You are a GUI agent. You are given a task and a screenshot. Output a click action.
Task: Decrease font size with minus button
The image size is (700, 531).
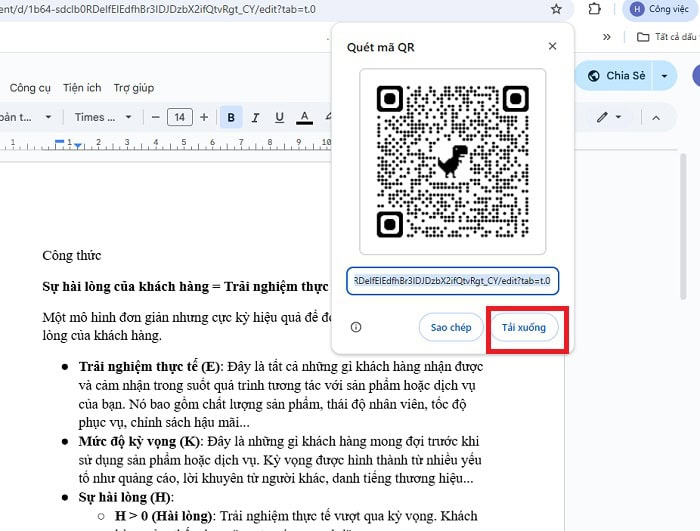[155, 117]
